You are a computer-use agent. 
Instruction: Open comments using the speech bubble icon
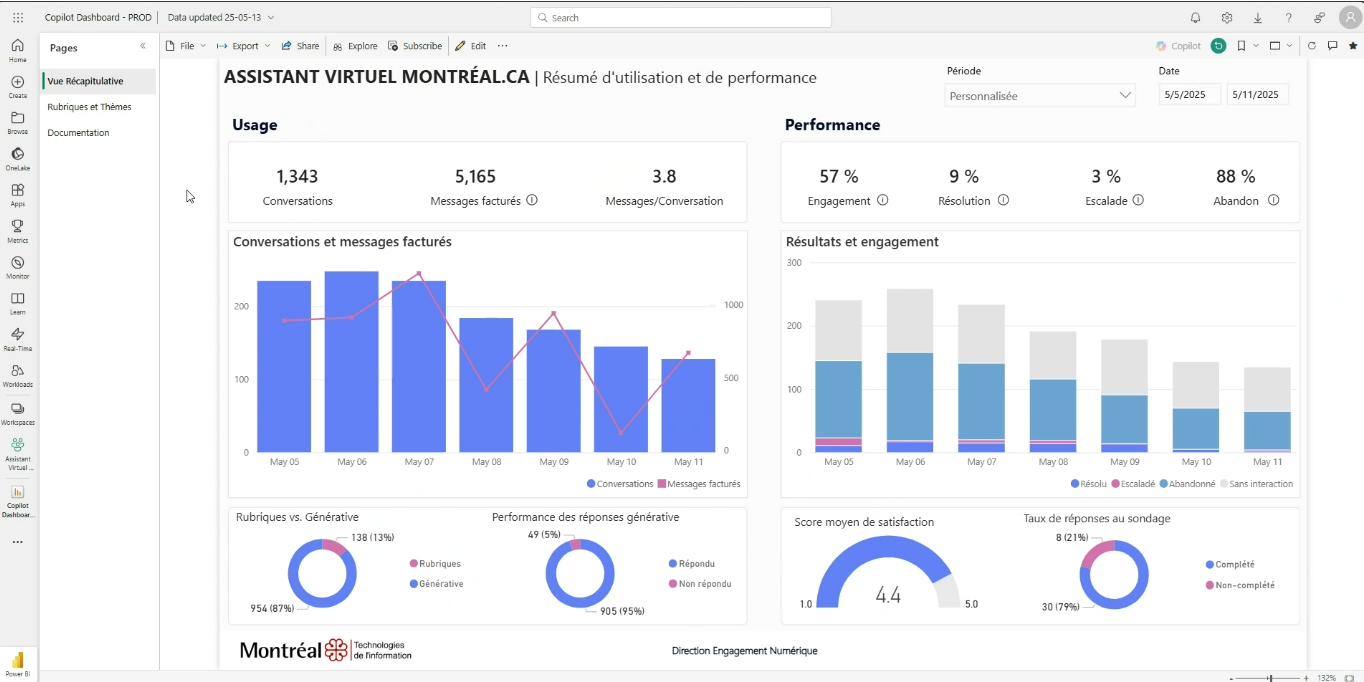pos(1331,45)
